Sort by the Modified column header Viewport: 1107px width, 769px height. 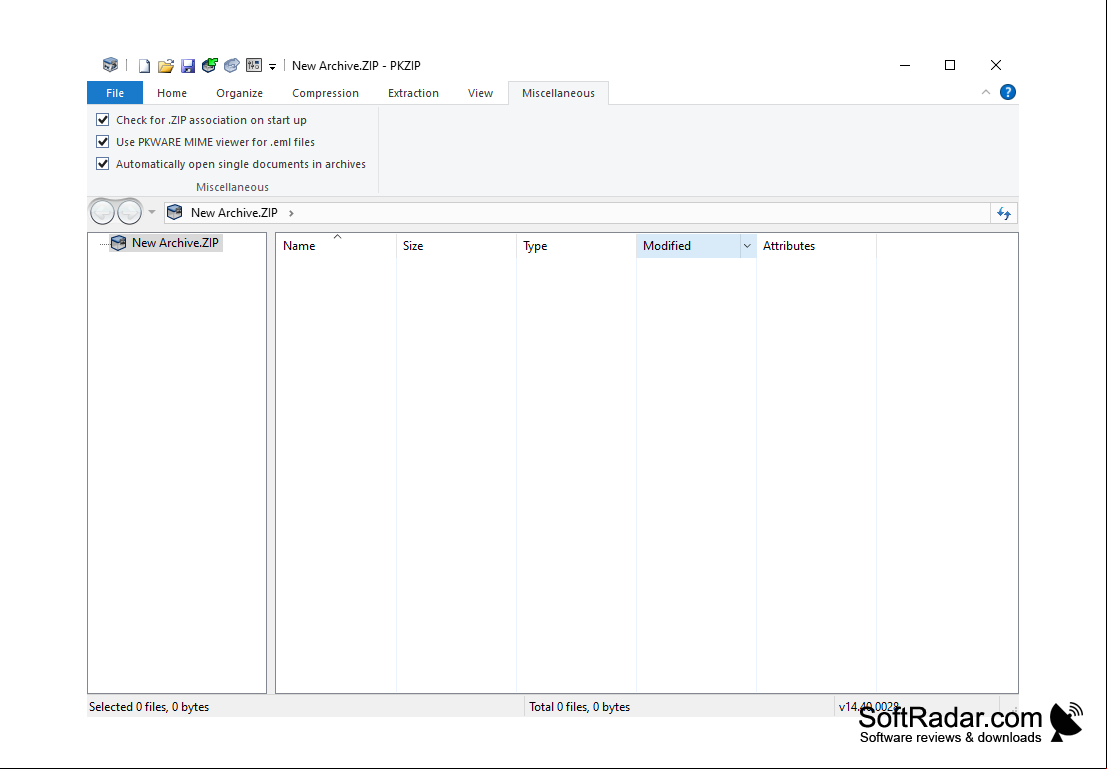point(688,246)
